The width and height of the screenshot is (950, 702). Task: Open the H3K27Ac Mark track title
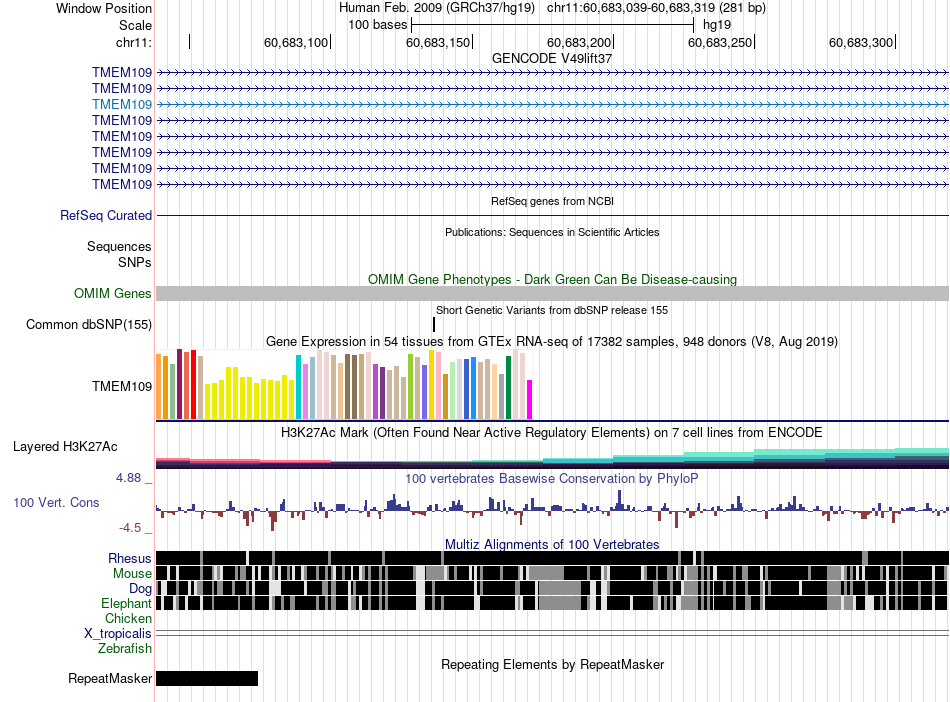552,432
